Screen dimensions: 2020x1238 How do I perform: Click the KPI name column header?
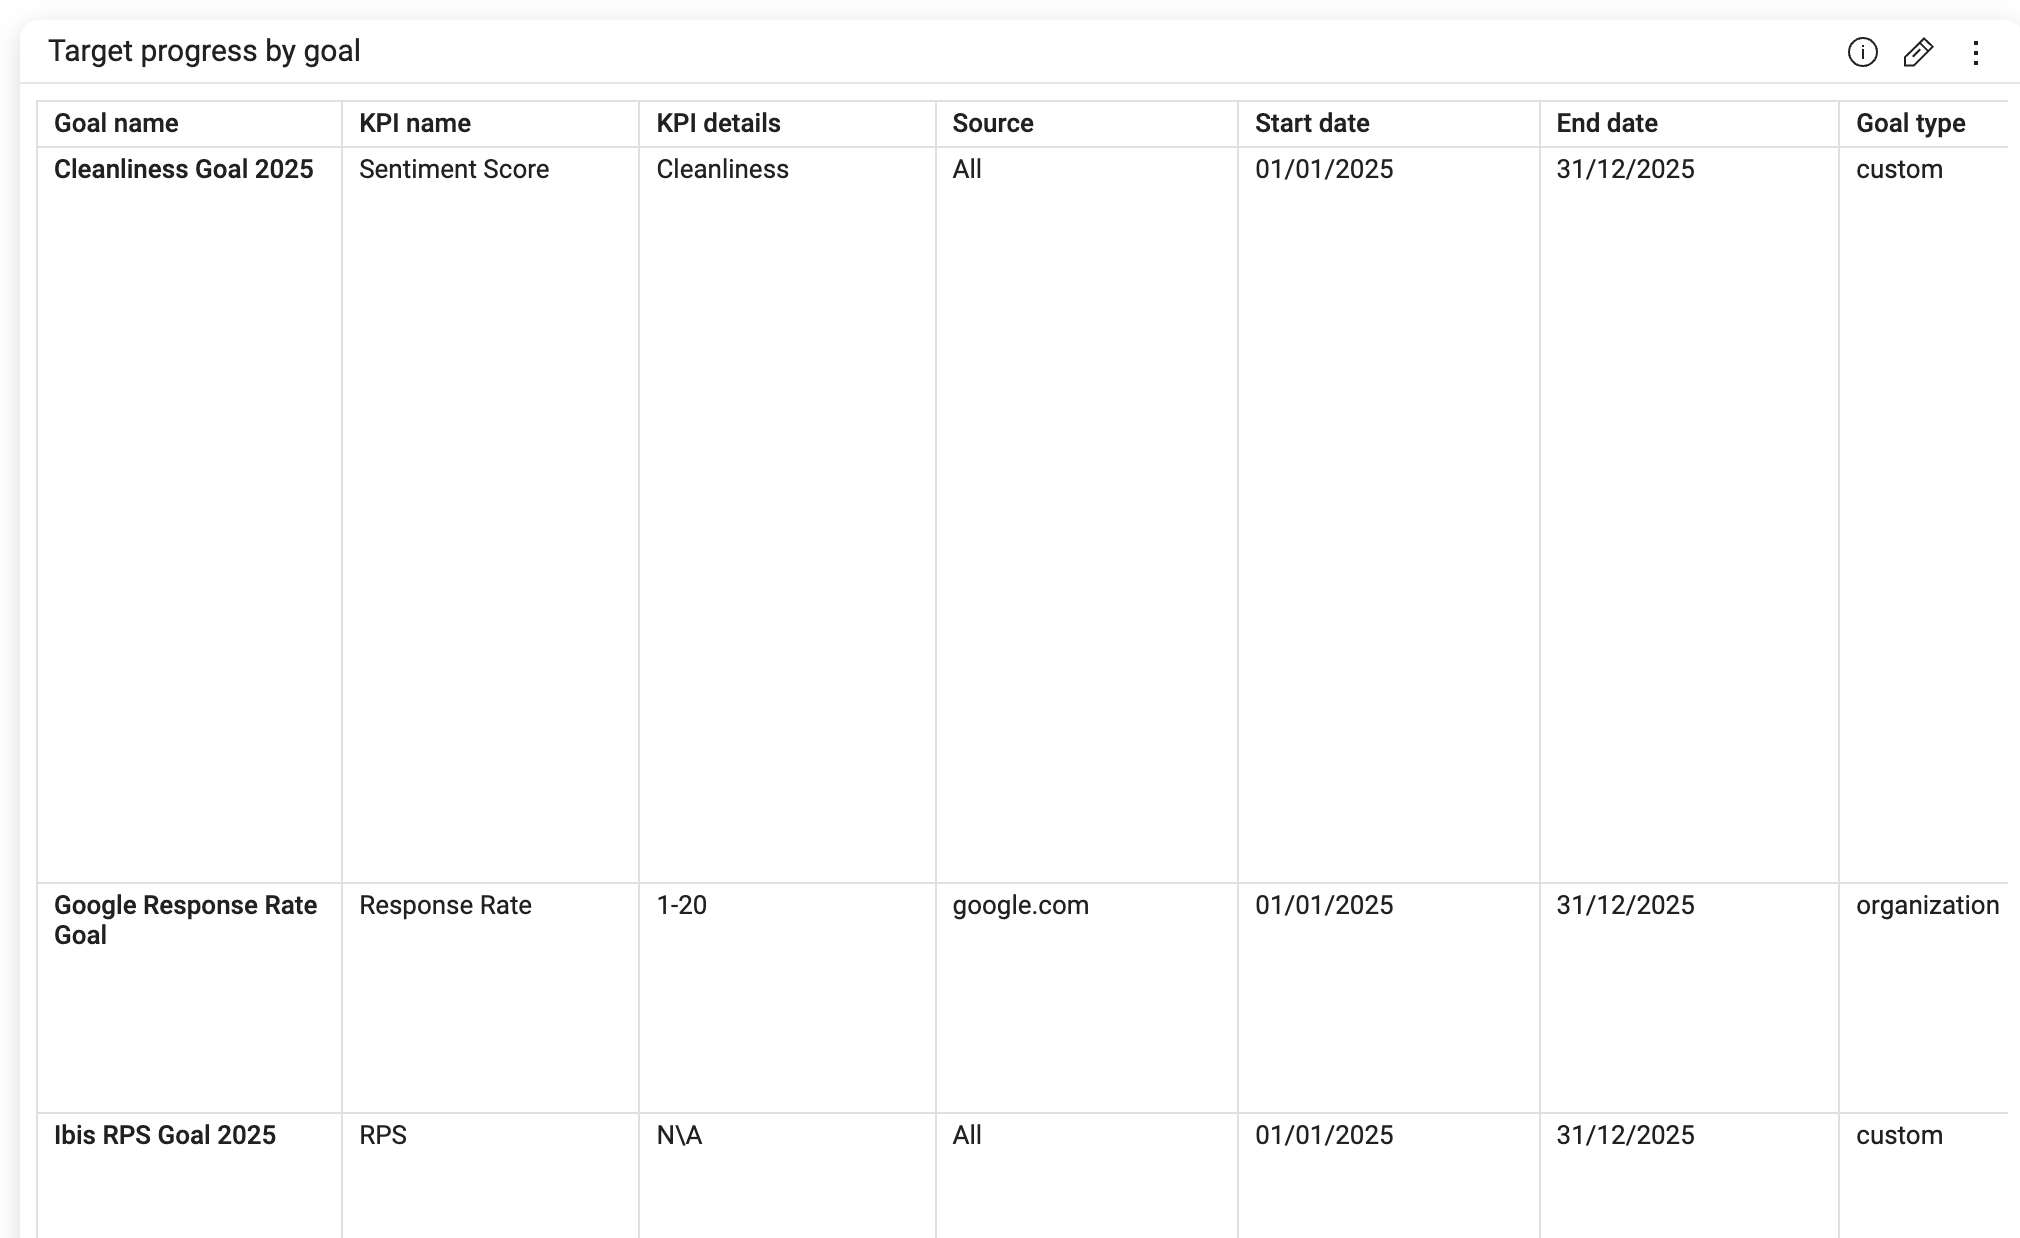(x=415, y=123)
